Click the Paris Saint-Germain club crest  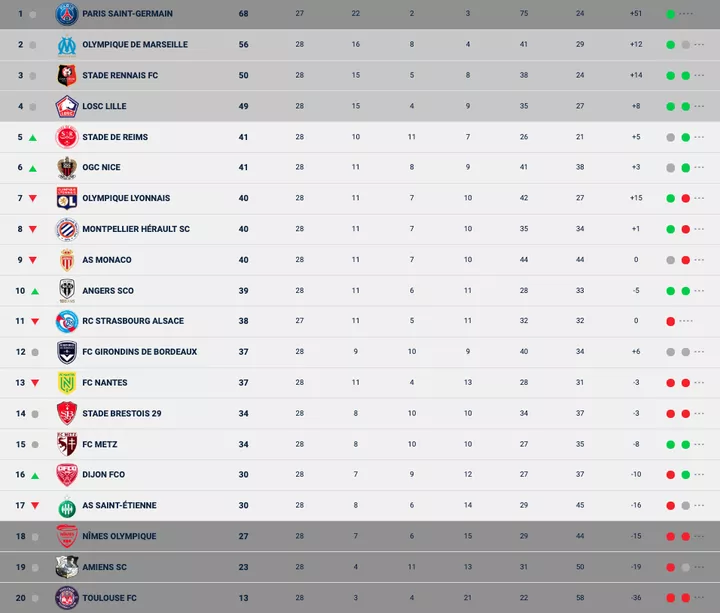(x=67, y=14)
